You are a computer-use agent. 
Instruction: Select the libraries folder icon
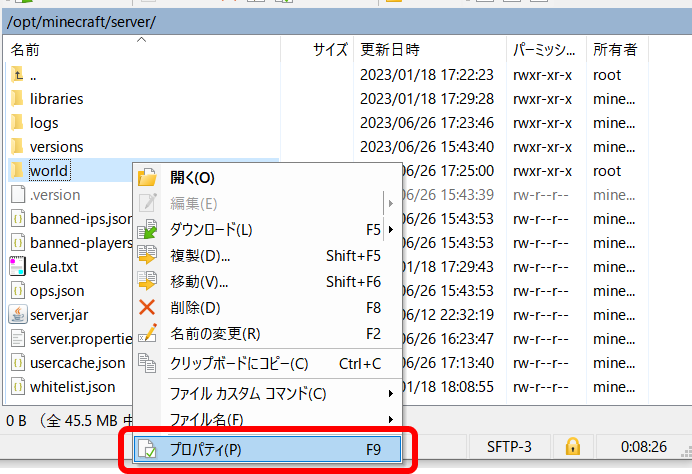(x=17, y=99)
